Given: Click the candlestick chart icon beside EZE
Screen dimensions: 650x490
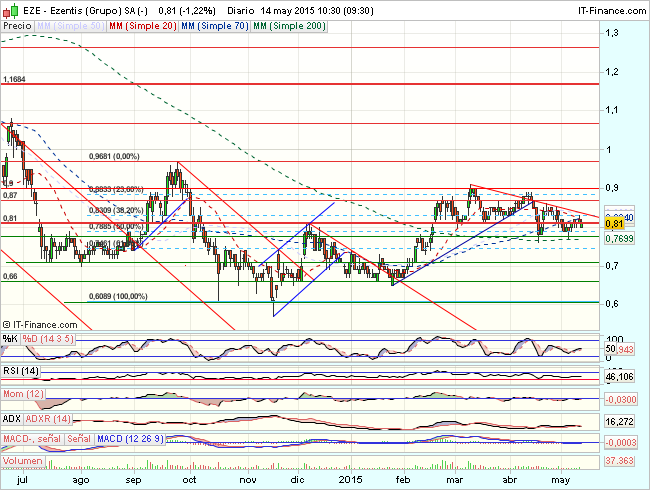Looking at the screenshot, I should [x=10, y=10].
